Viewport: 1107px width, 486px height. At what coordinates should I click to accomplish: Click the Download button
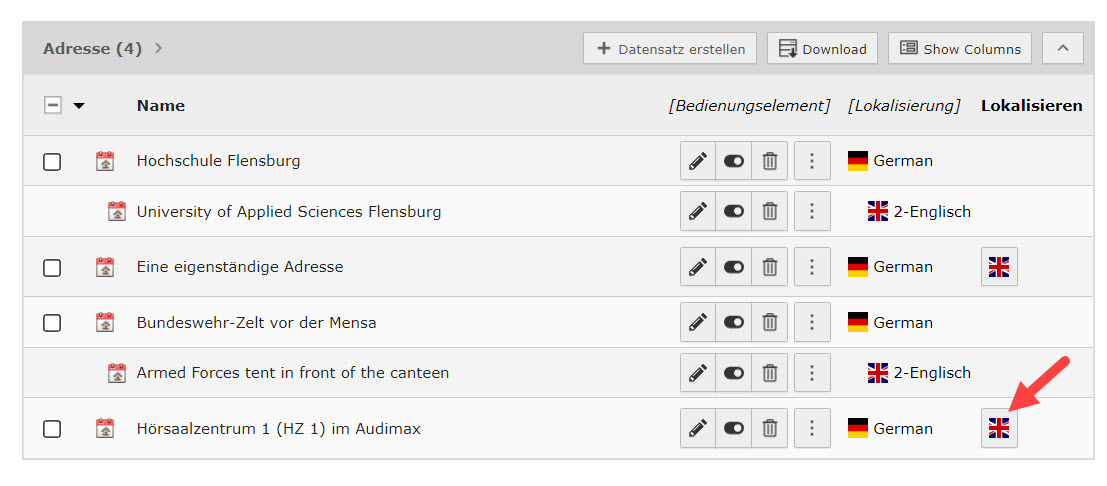point(822,48)
